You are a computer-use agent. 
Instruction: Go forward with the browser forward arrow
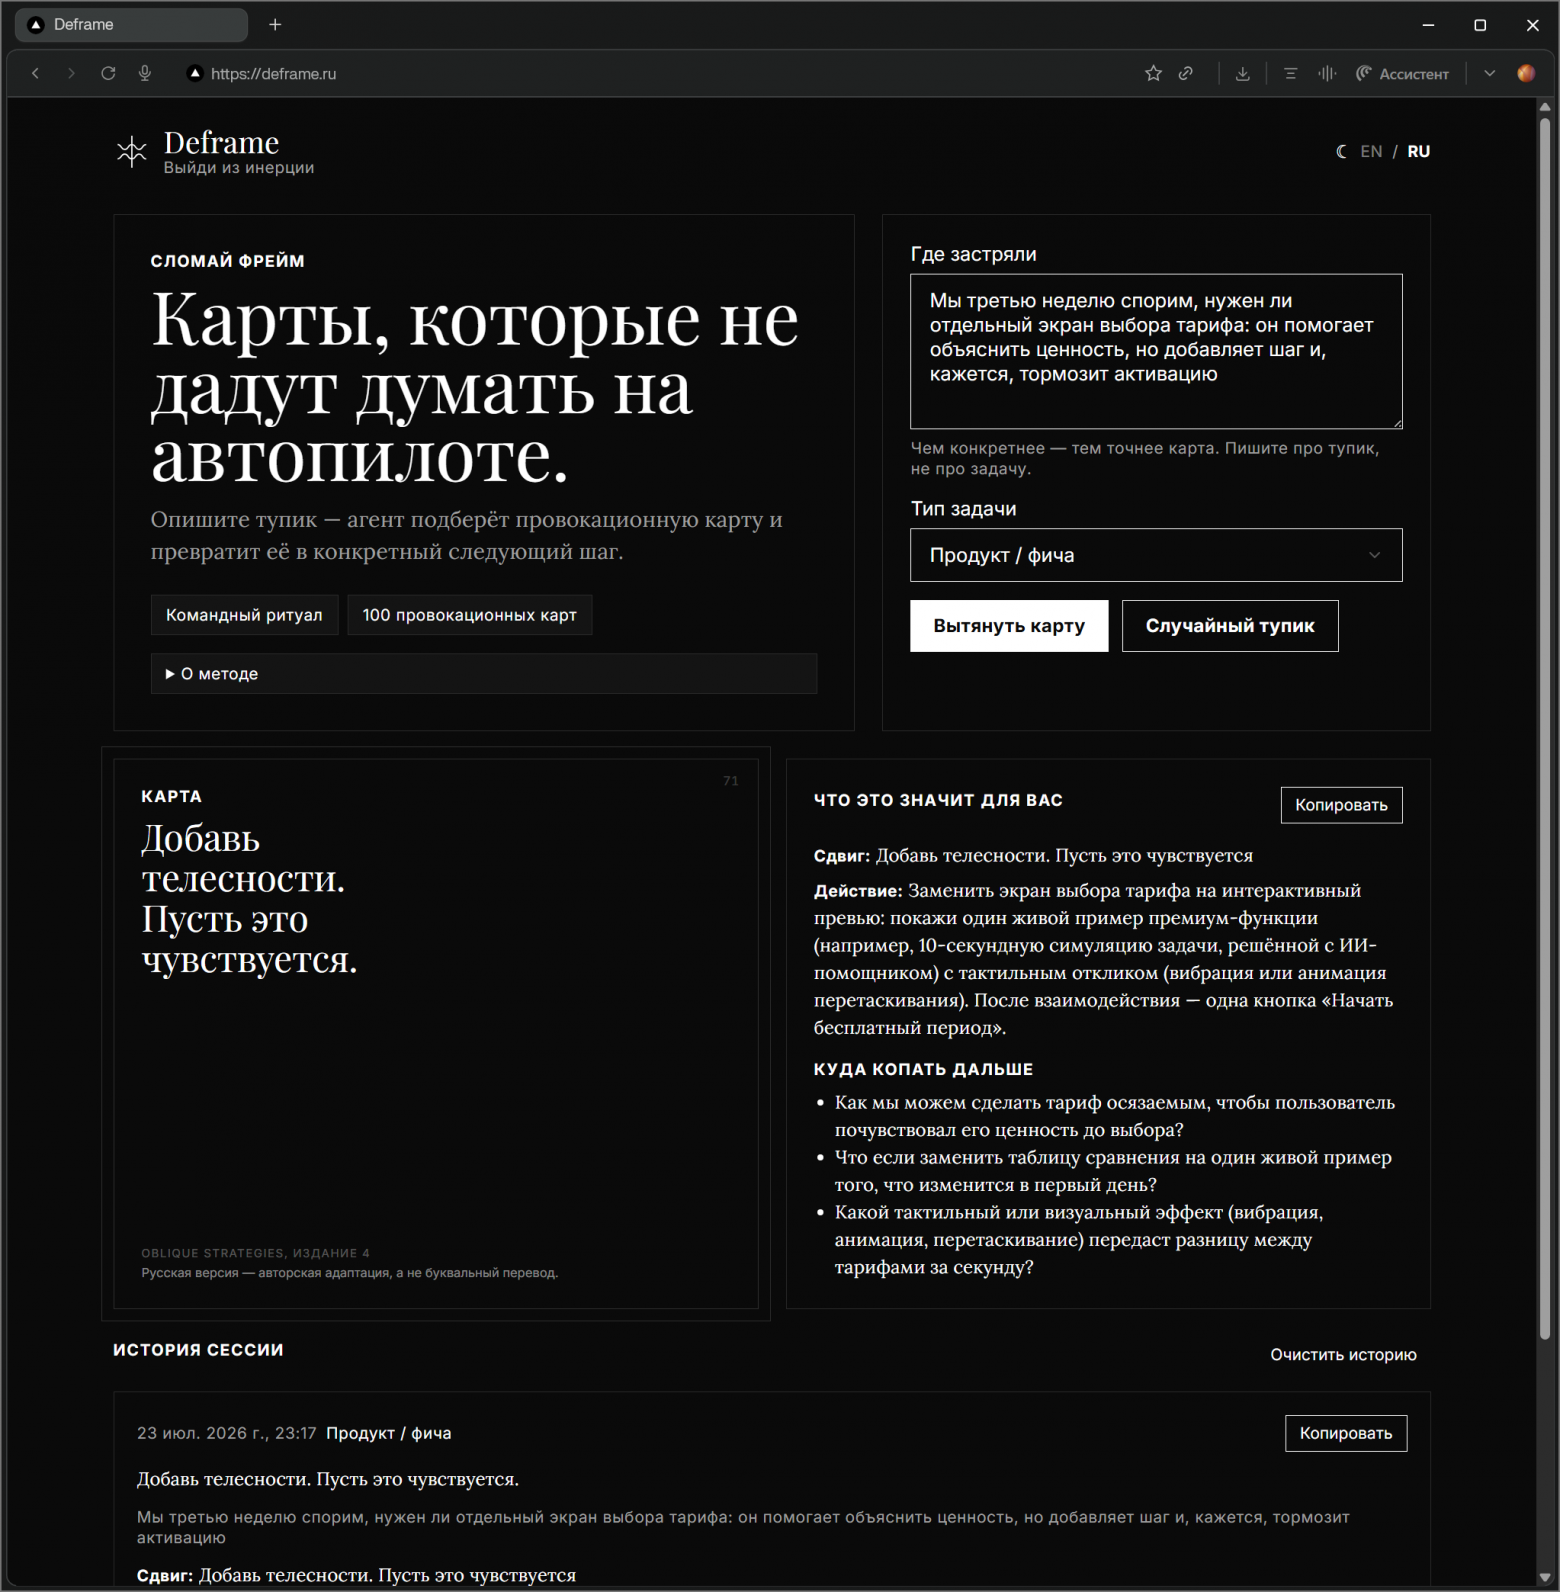[x=71, y=73]
